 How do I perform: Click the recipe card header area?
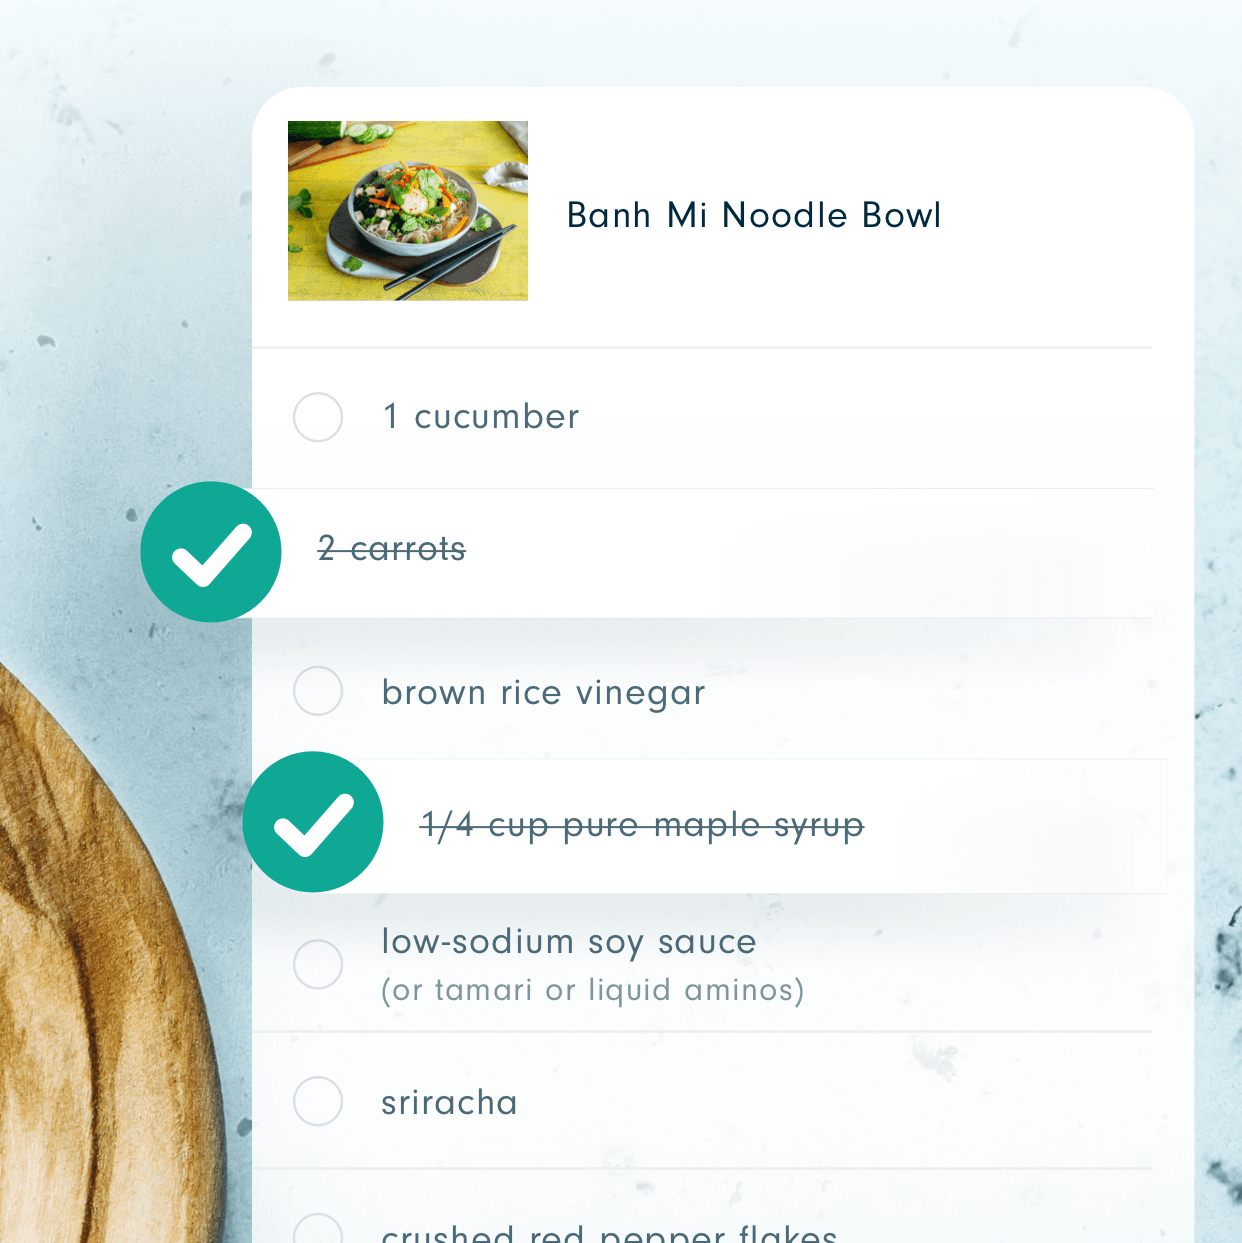coord(722,217)
